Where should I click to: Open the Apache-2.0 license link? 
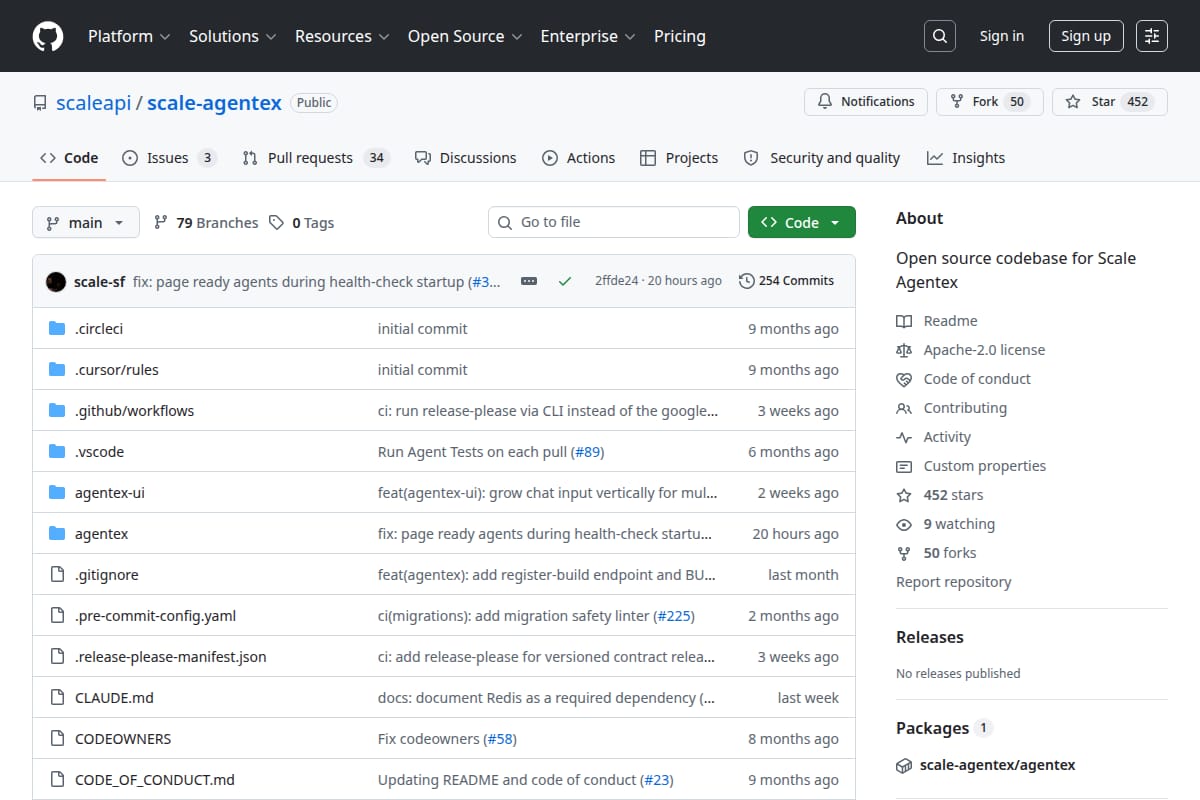tap(971, 350)
